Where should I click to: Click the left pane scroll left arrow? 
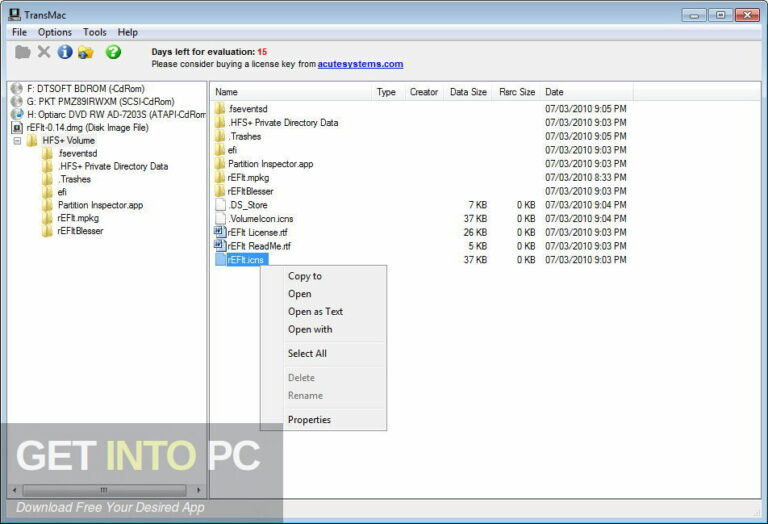[x=14, y=490]
